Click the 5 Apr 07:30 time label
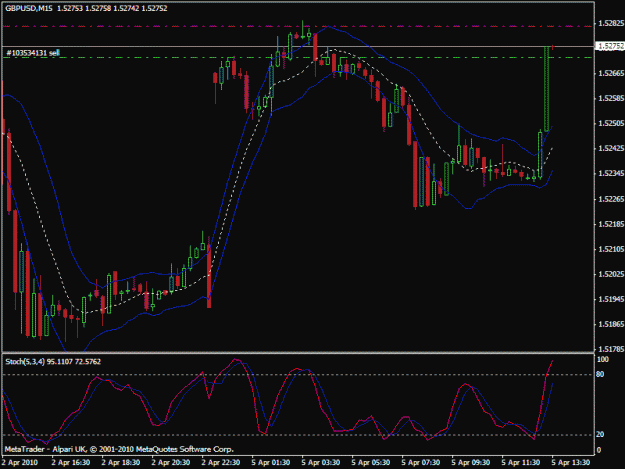Screen dimensions: 625x469 (421, 463)
